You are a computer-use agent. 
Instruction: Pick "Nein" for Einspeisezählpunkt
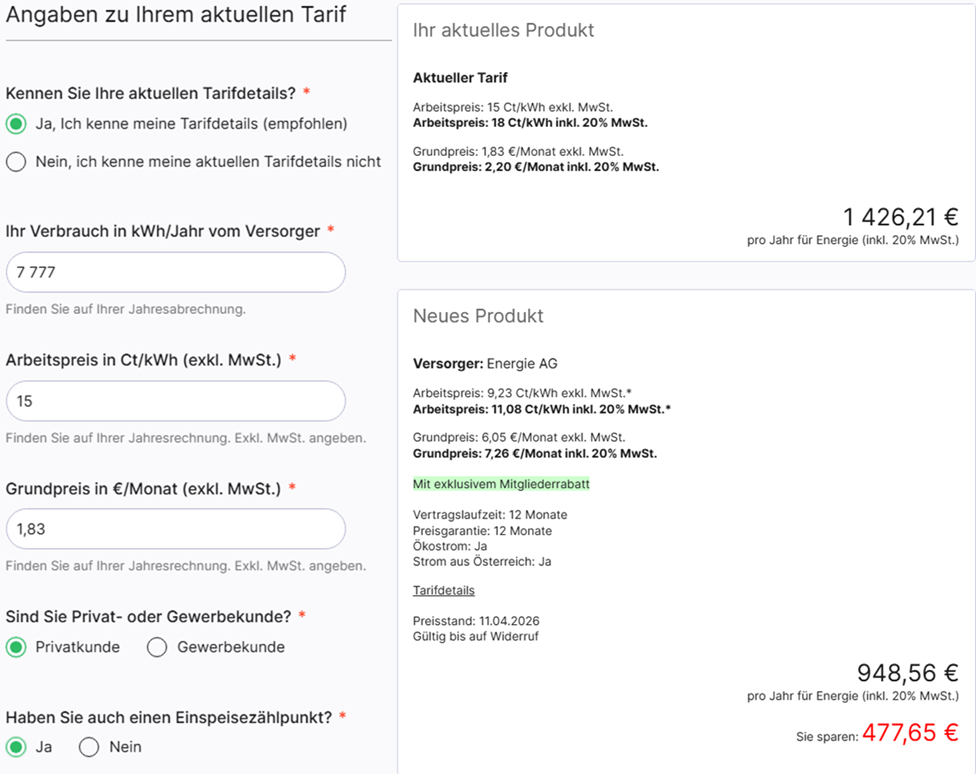89,747
